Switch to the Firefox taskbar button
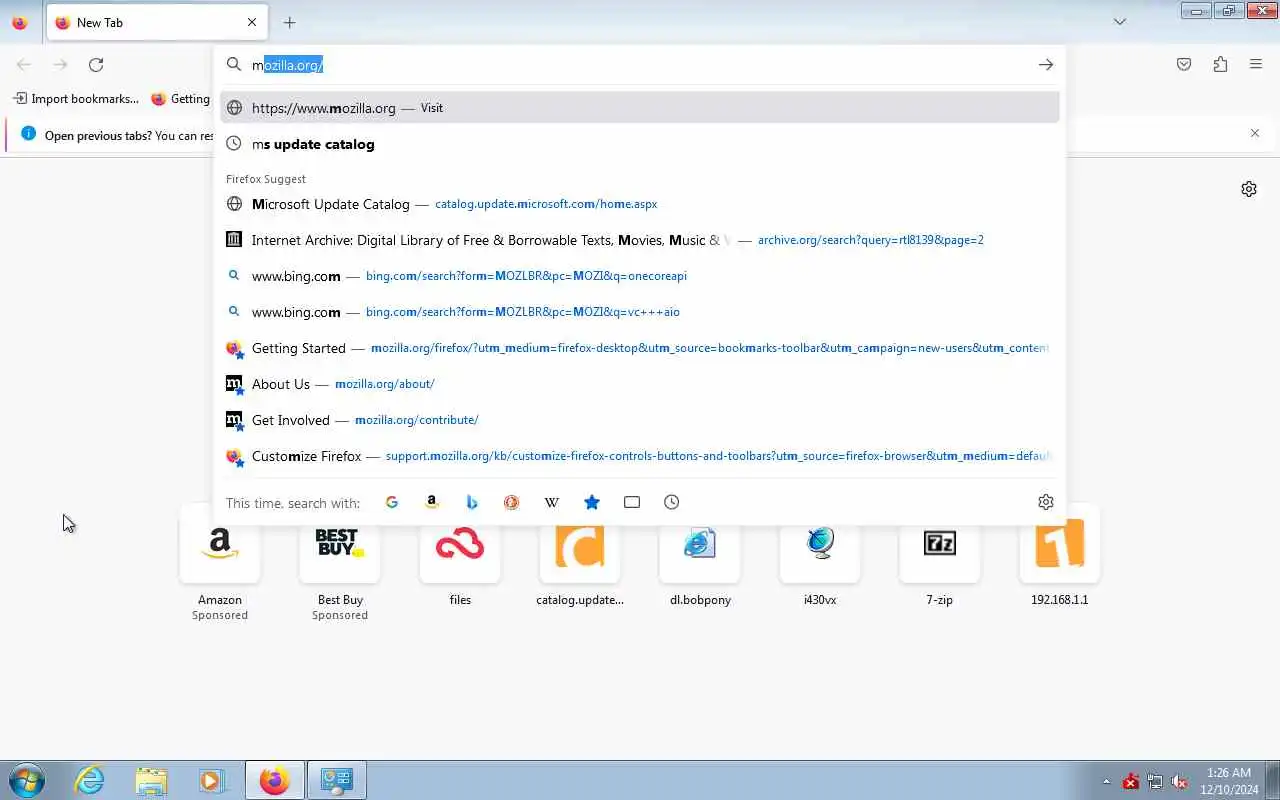Viewport: 1280px width, 800px height. click(274, 780)
